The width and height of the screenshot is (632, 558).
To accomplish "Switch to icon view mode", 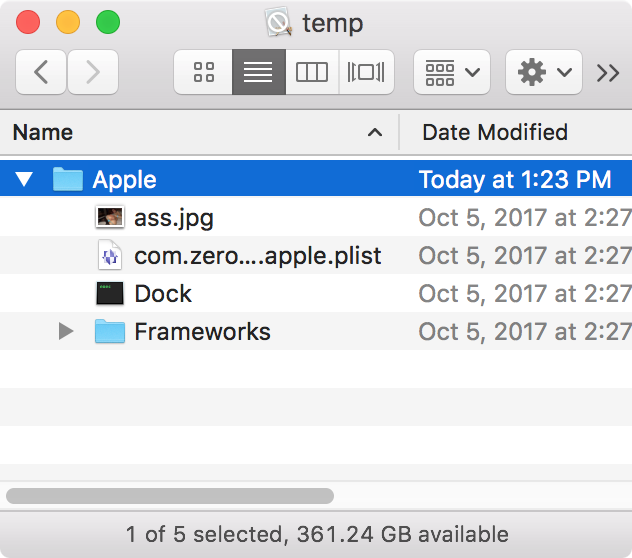I will [203, 72].
